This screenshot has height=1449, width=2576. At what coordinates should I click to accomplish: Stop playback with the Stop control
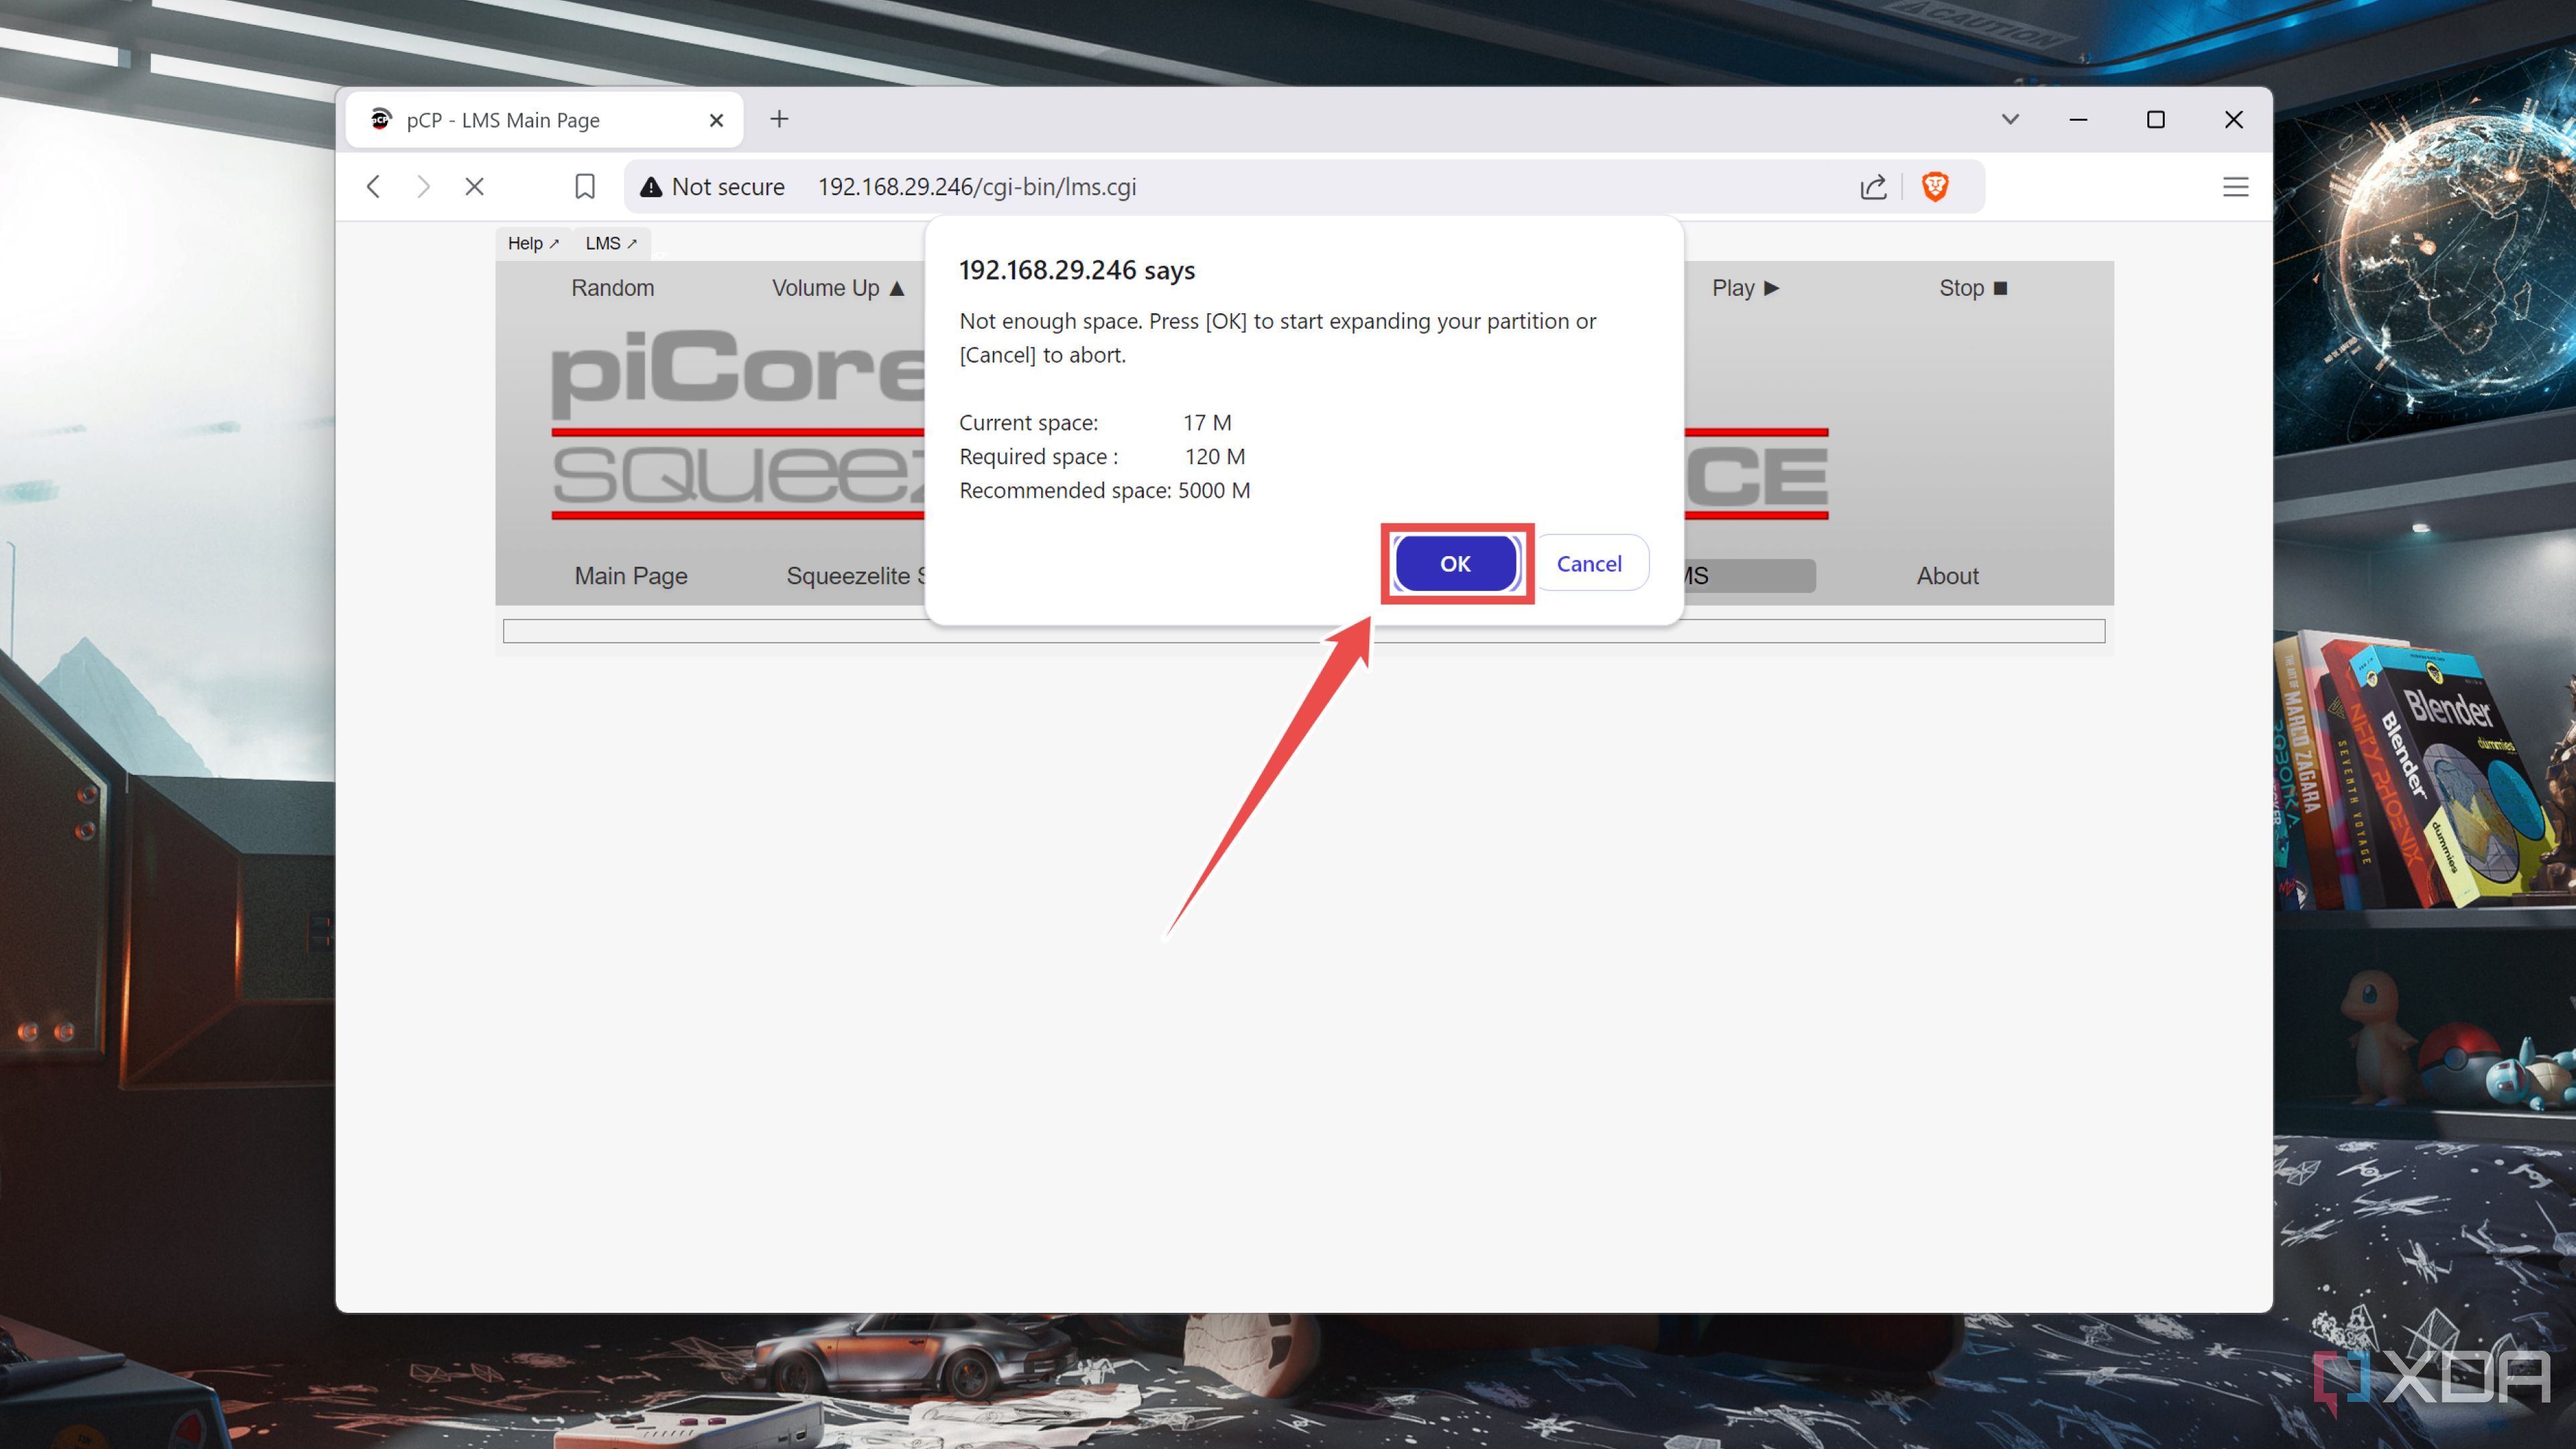point(1971,287)
